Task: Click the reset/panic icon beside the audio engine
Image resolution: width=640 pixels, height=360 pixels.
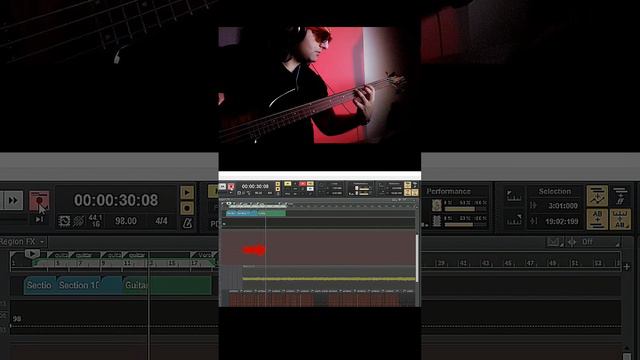Action: click(78, 221)
